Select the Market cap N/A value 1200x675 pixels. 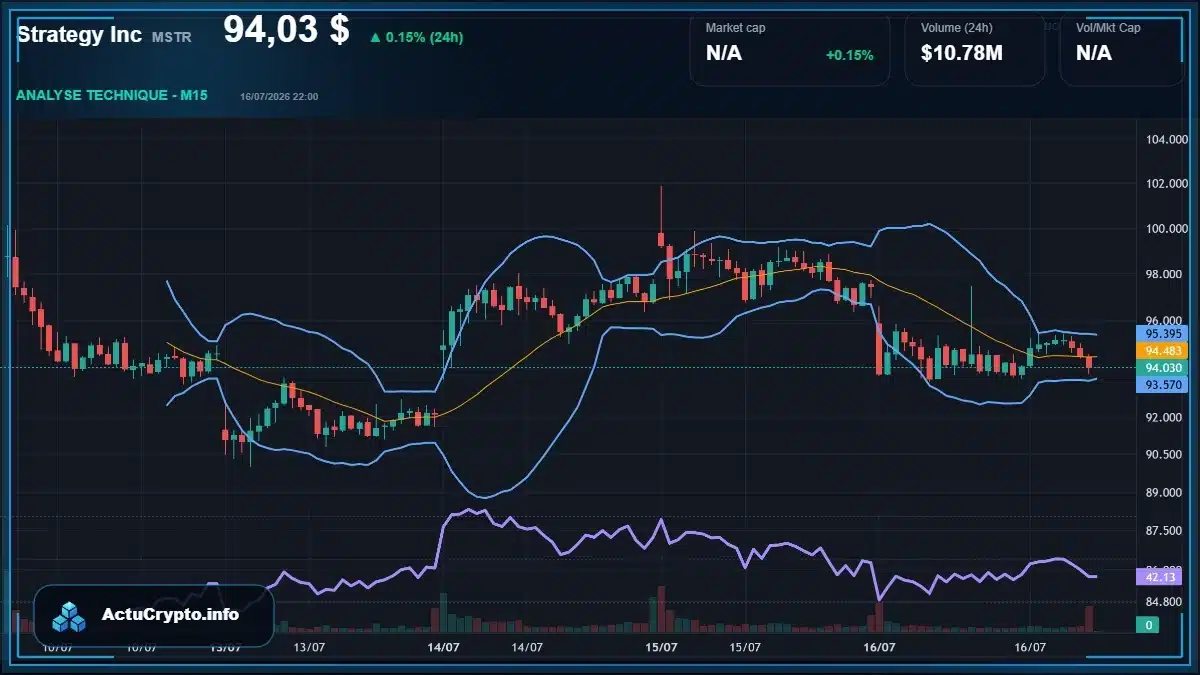724,54
